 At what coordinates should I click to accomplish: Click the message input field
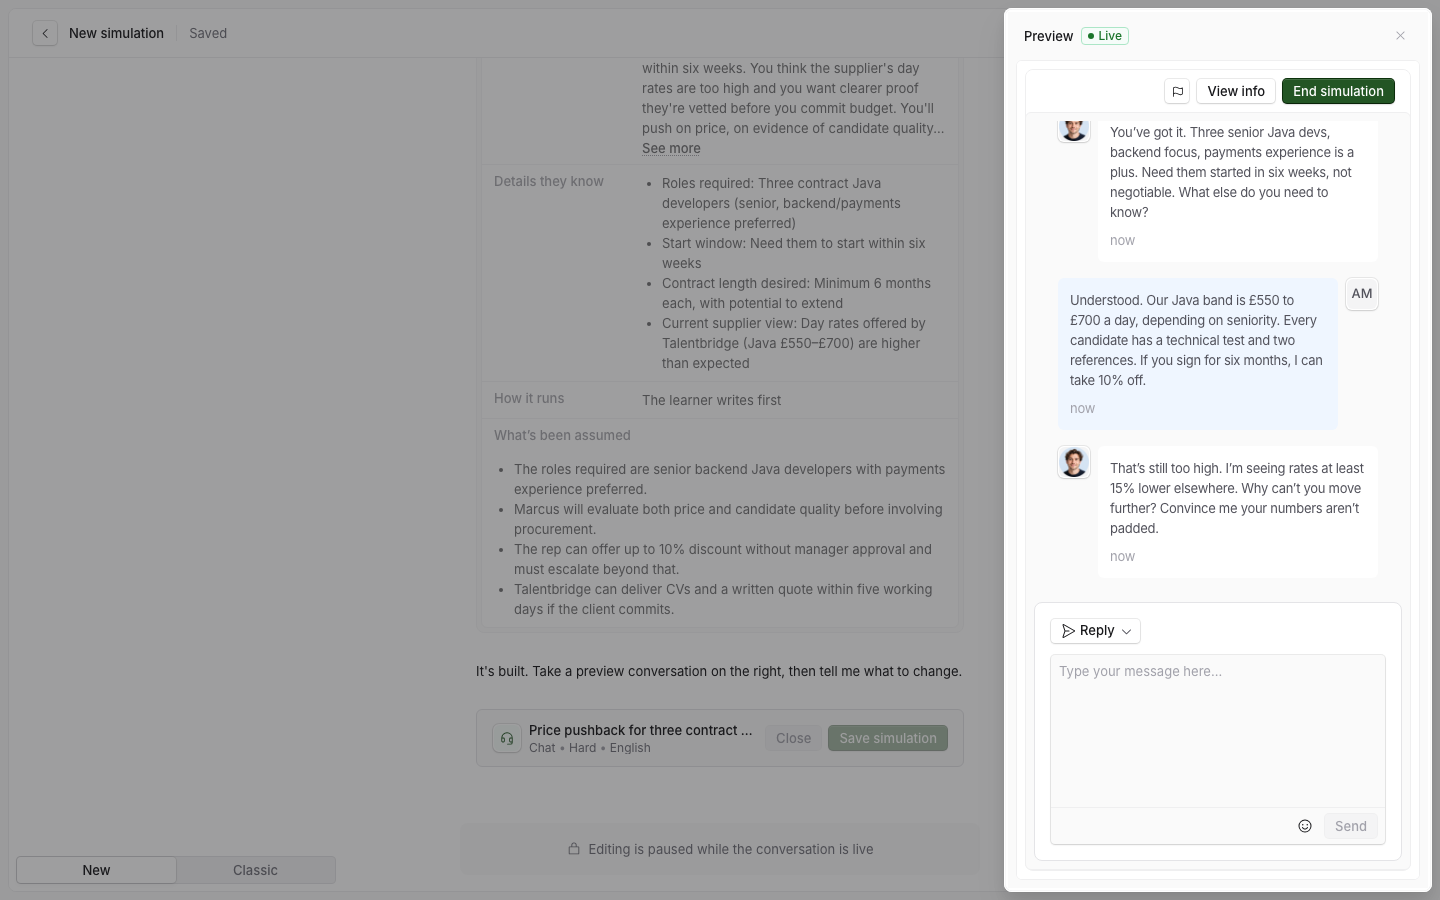[x=1218, y=730]
